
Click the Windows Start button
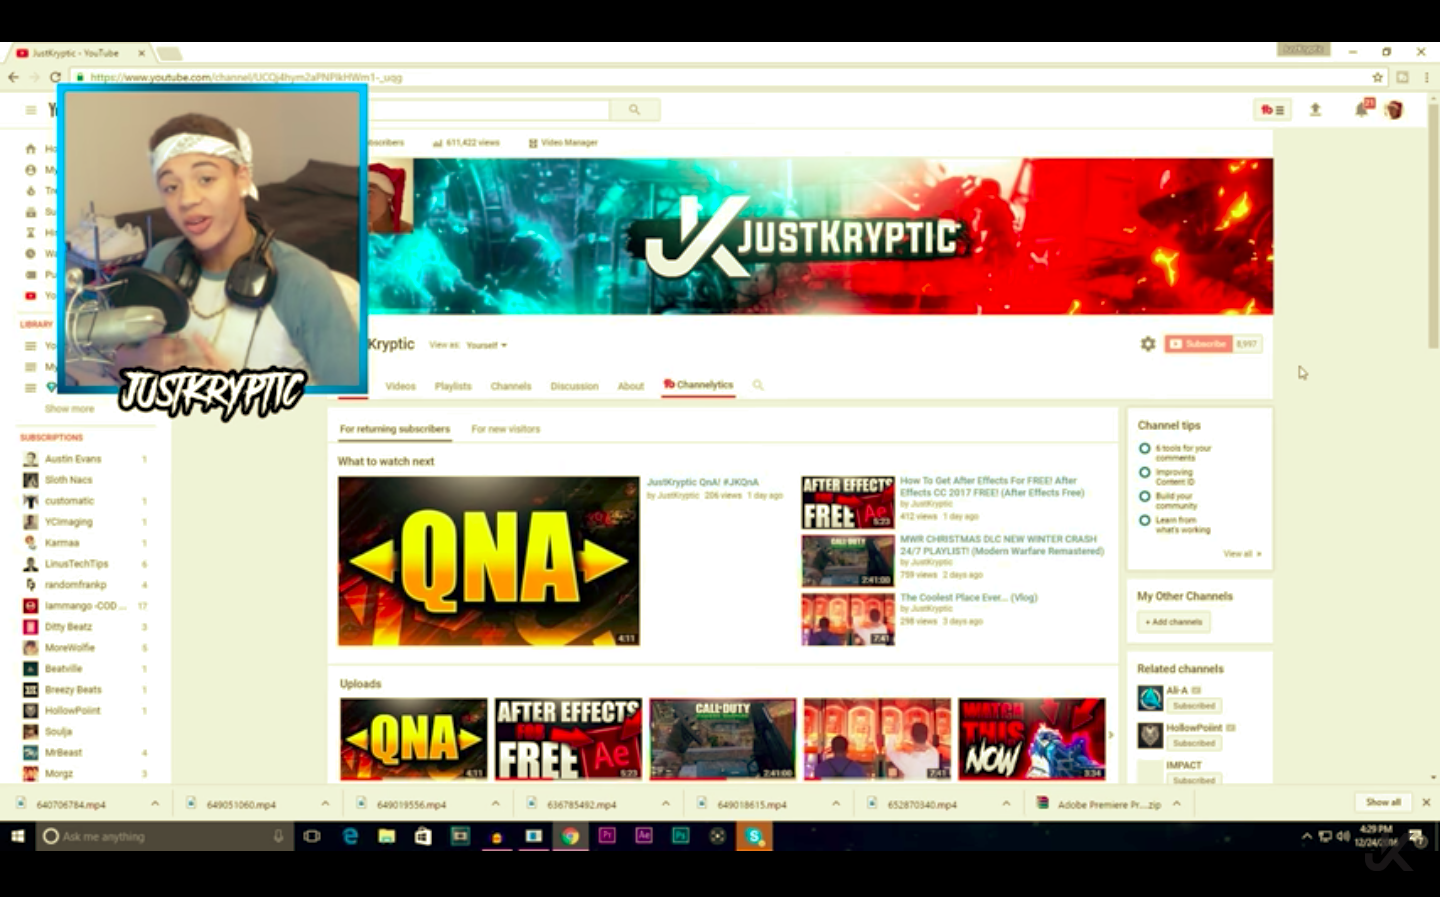click(17, 836)
